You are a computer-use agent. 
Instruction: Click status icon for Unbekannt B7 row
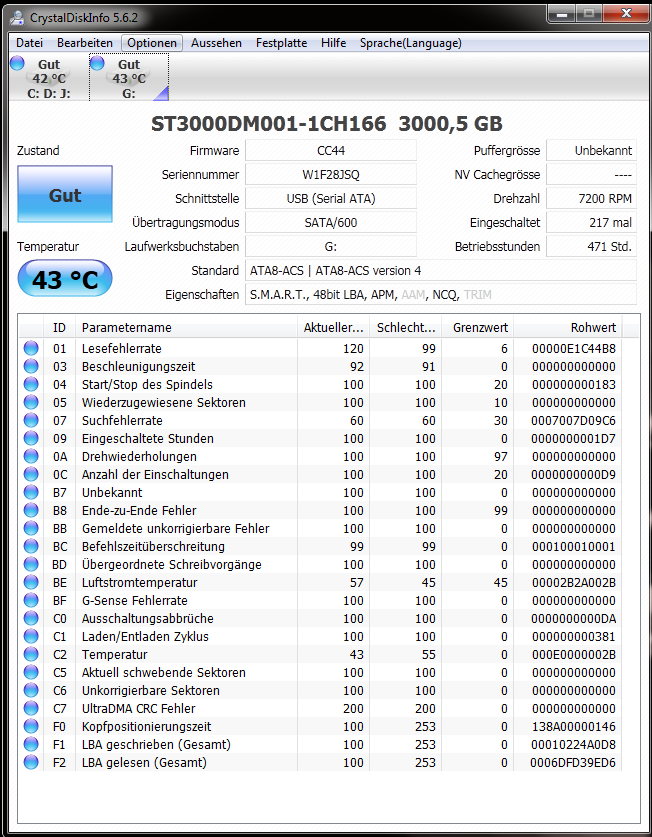[31, 492]
